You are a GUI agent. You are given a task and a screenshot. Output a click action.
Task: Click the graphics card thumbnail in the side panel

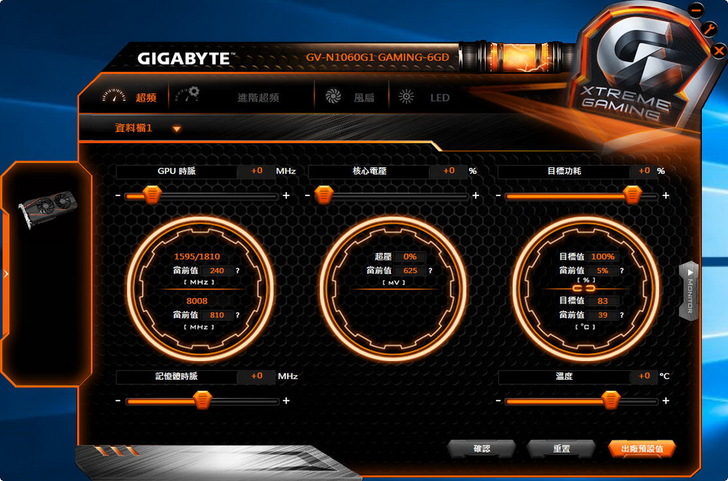(47, 208)
